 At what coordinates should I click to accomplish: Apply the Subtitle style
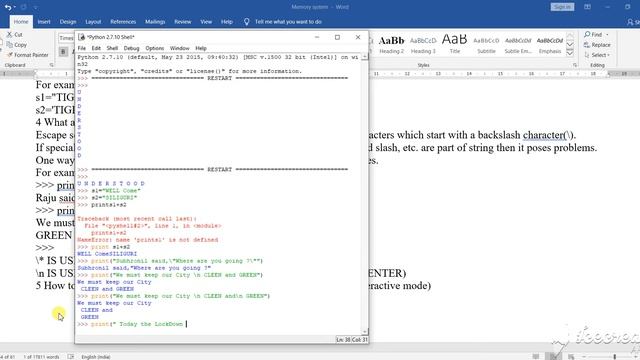[486, 45]
